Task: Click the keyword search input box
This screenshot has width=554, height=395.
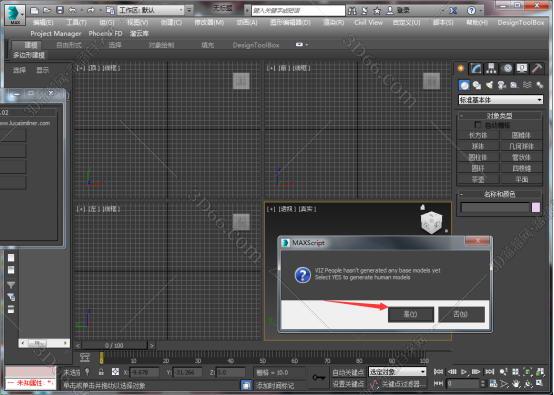Action: pyautogui.click(x=298, y=11)
